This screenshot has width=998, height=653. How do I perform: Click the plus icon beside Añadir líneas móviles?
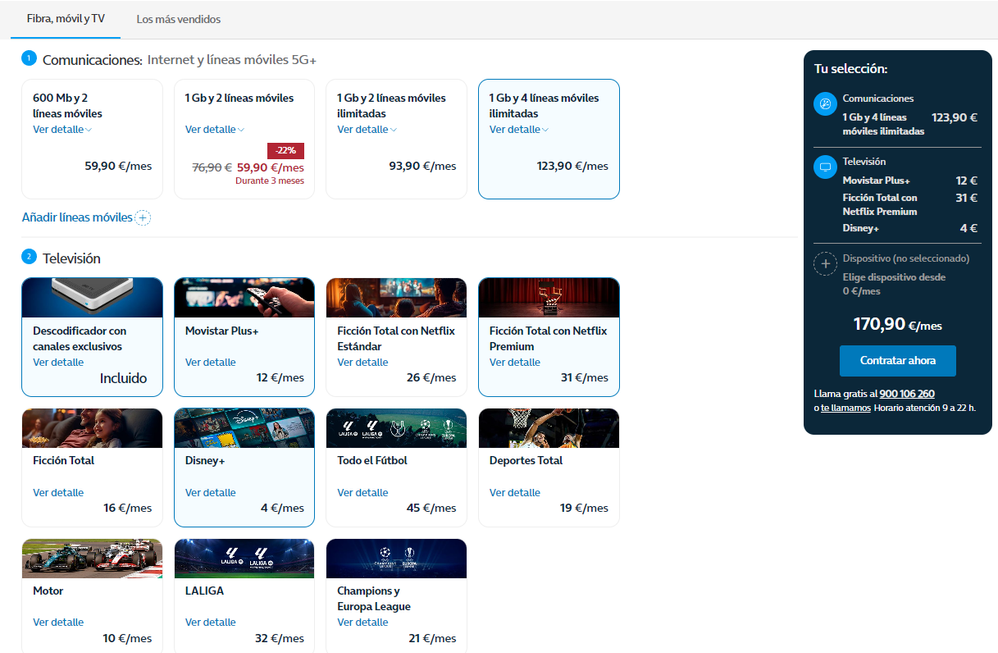coord(142,217)
